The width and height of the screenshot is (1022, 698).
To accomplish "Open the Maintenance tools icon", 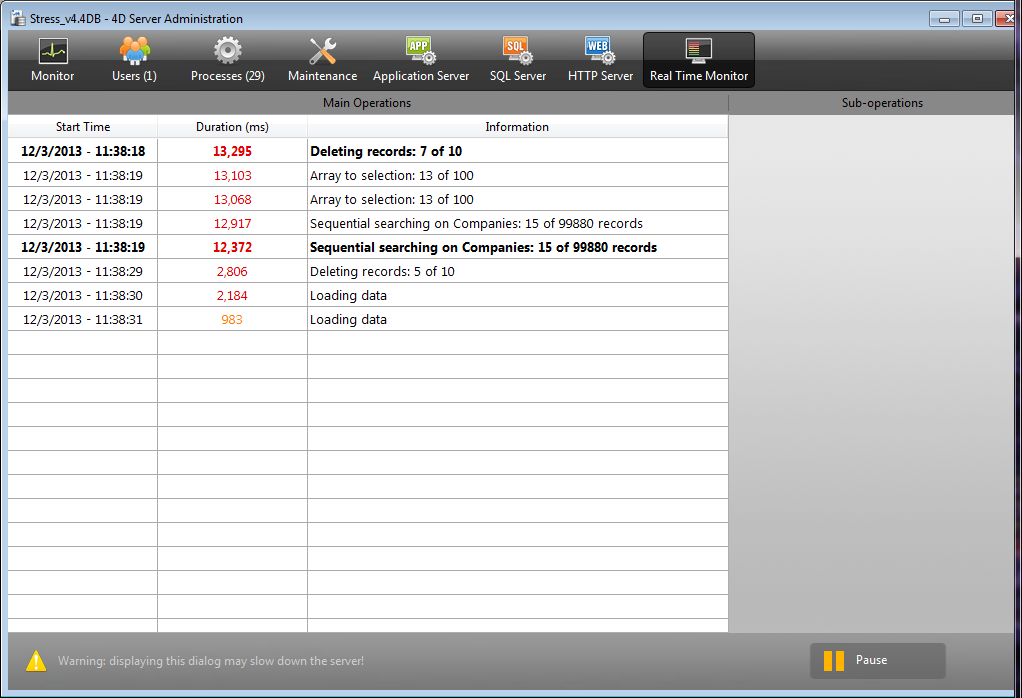I will pyautogui.click(x=322, y=51).
